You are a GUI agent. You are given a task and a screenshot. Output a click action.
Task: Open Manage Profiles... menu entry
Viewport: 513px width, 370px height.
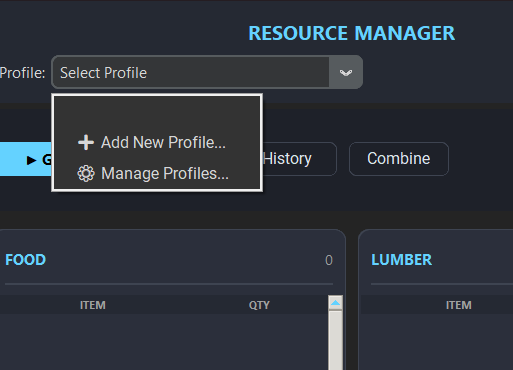click(x=157, y=173)
